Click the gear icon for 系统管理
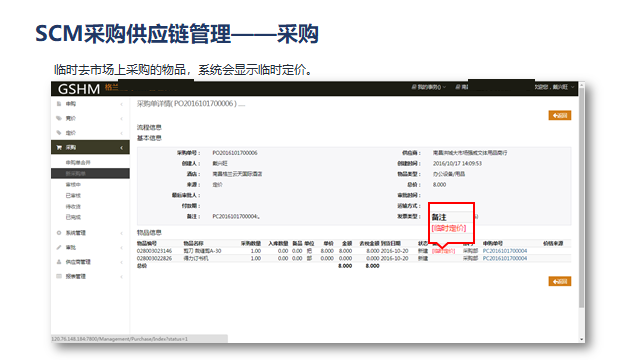Image resolution: width=640 pixels, height=360 pixels. click(59, 233)
